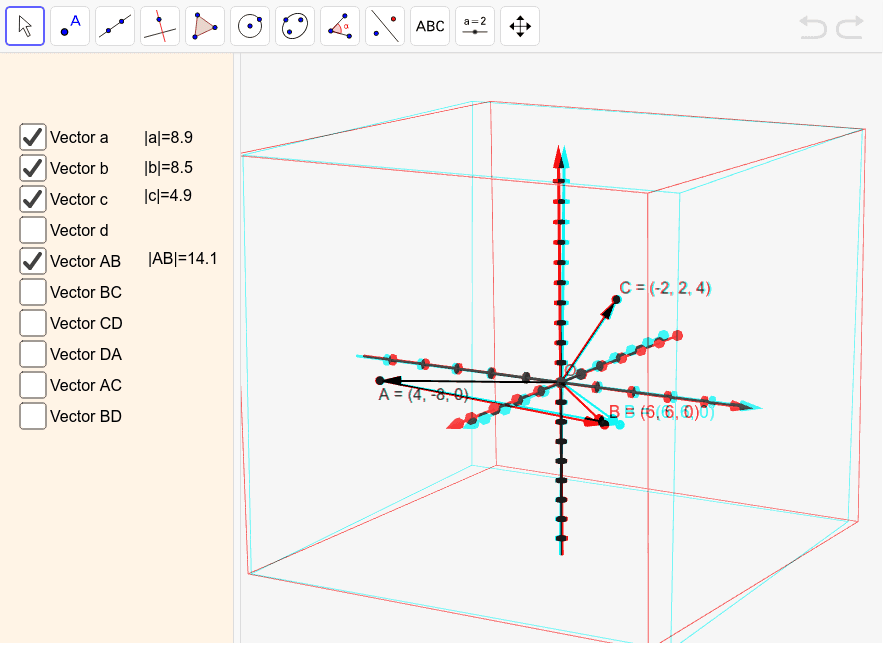Select the Line through two points tool
The height and width of the screenshot is (645, 884).
115,26
